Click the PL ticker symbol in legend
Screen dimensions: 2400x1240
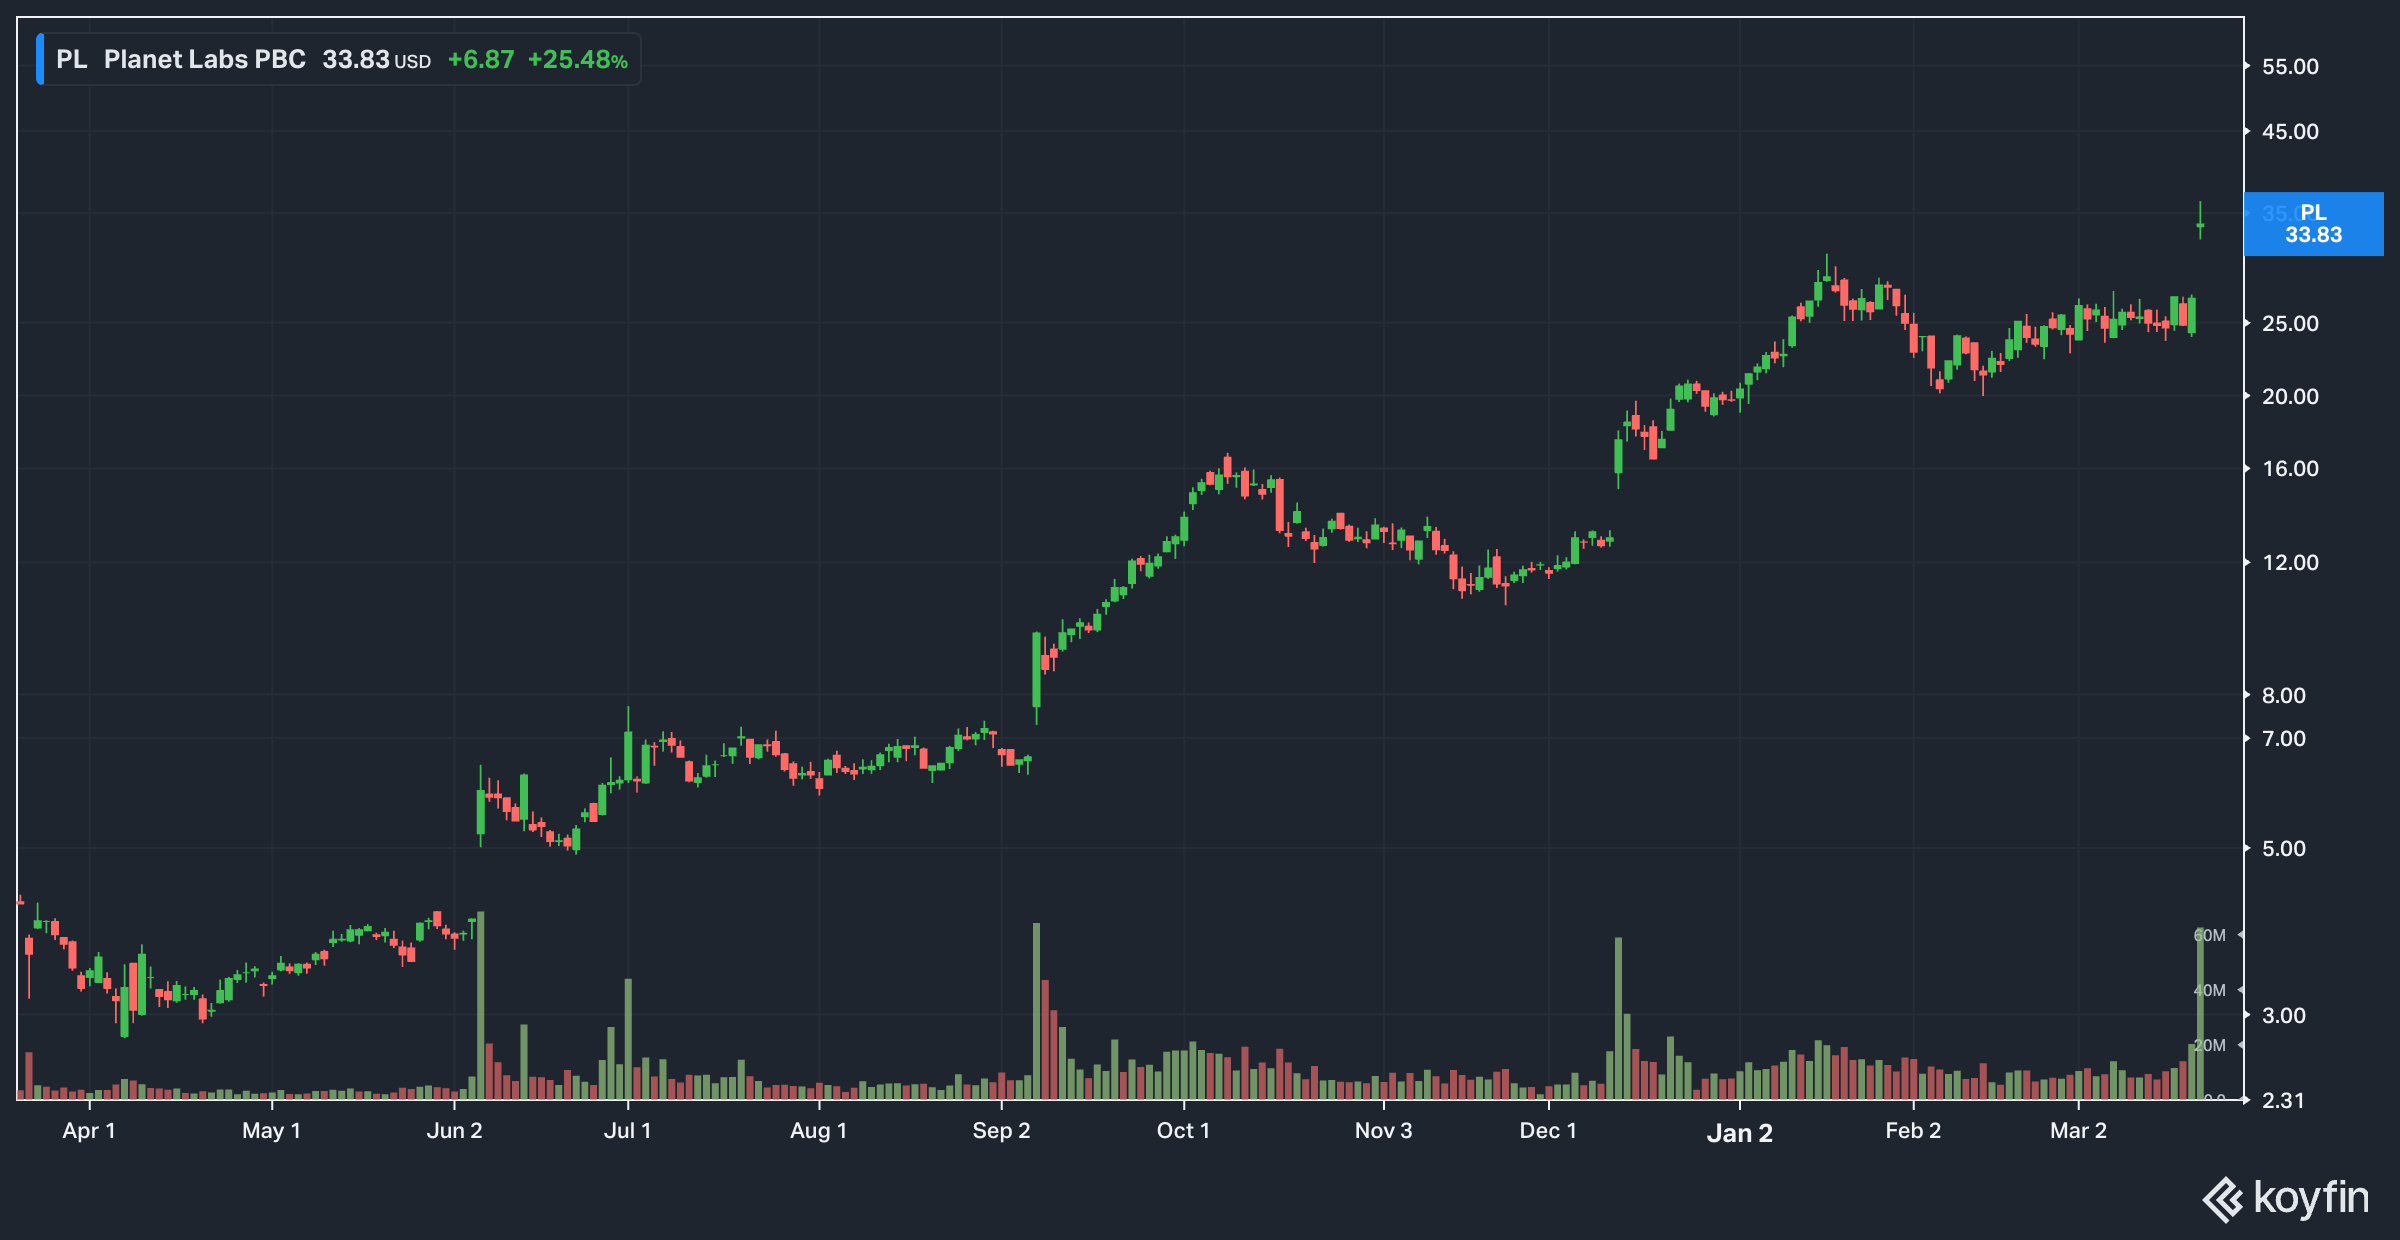click(x=71, y=60)
